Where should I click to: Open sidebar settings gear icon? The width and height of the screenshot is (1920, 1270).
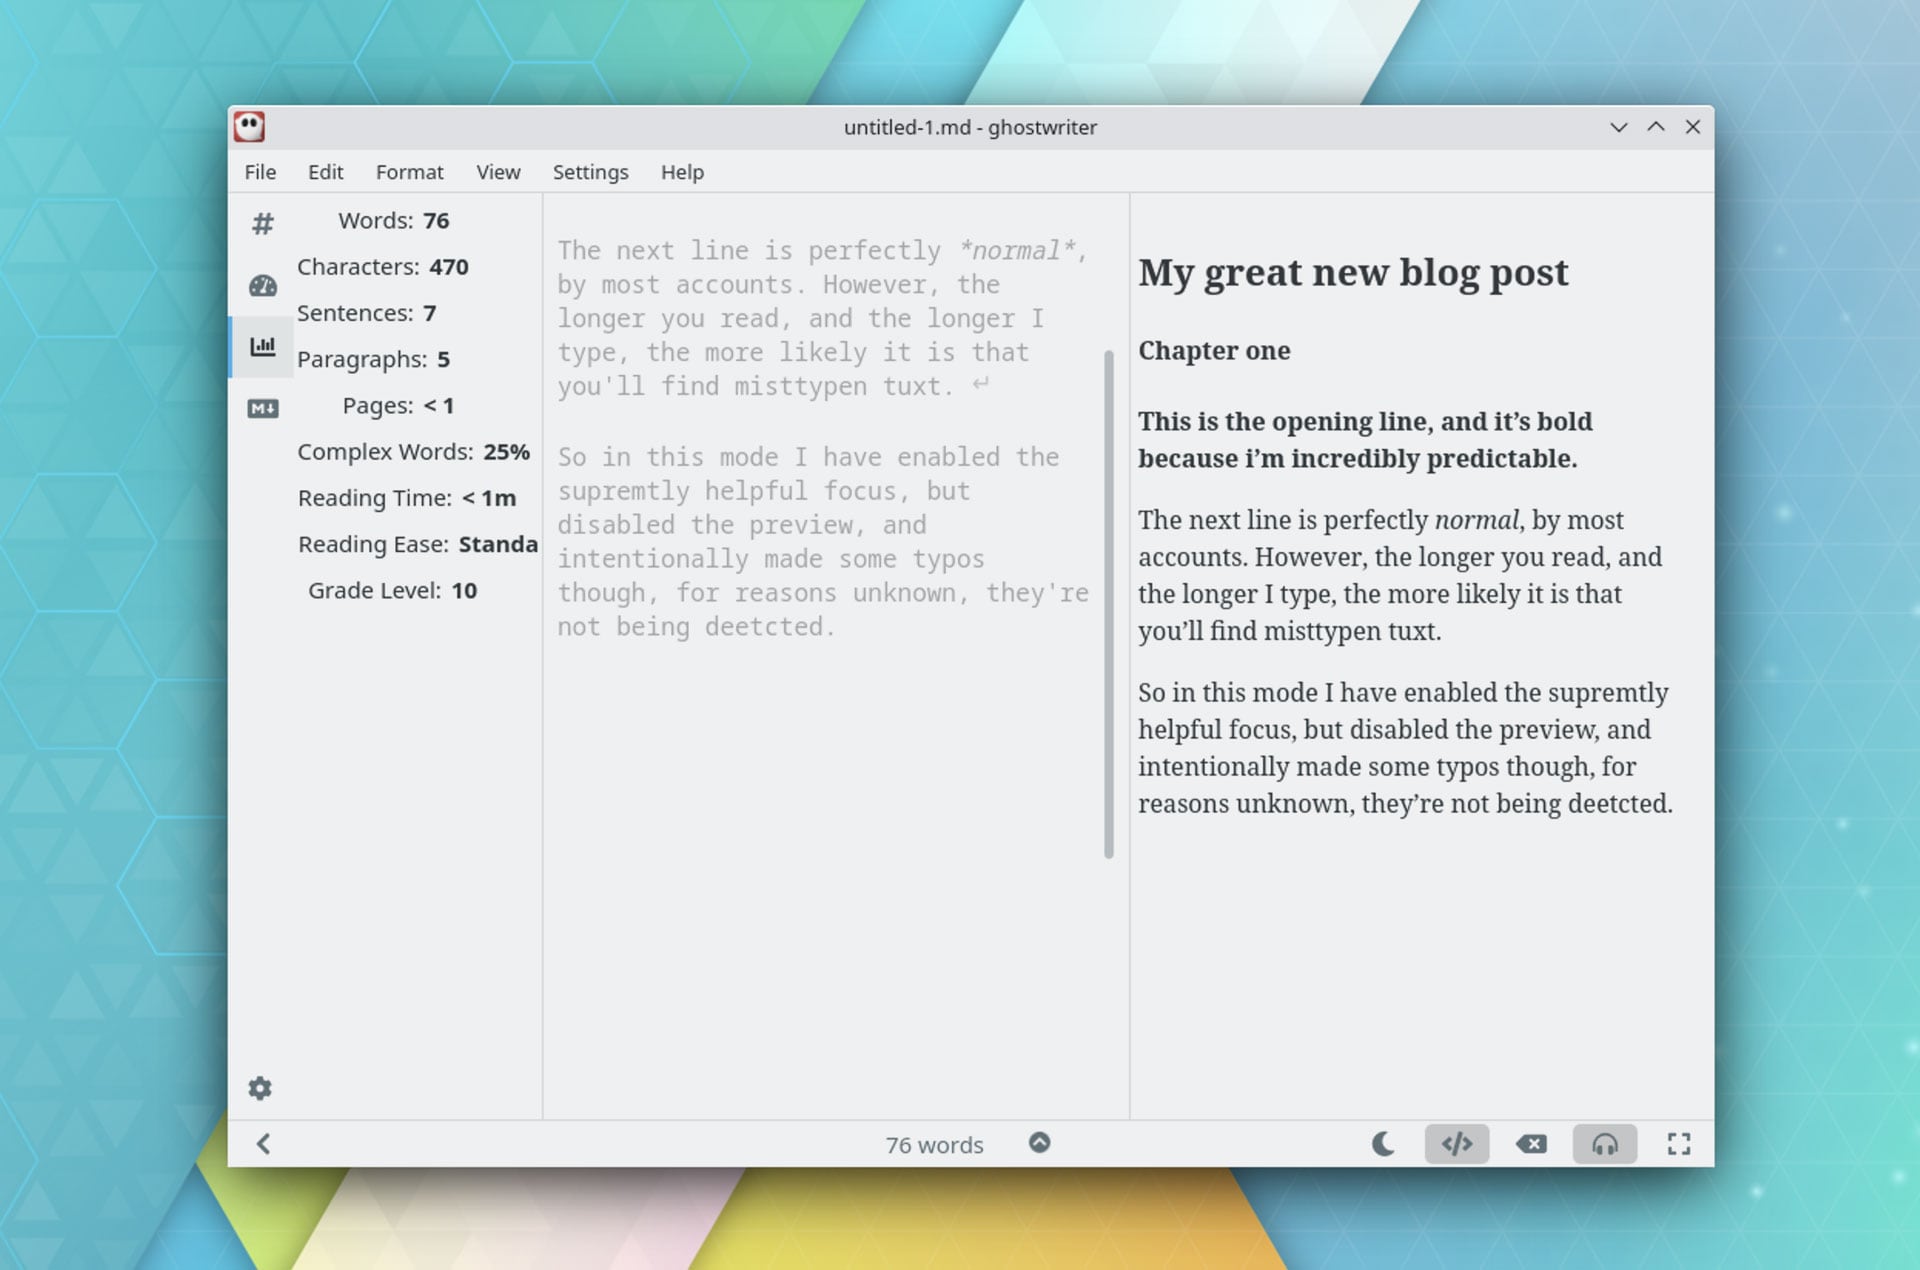(260, 1088)
